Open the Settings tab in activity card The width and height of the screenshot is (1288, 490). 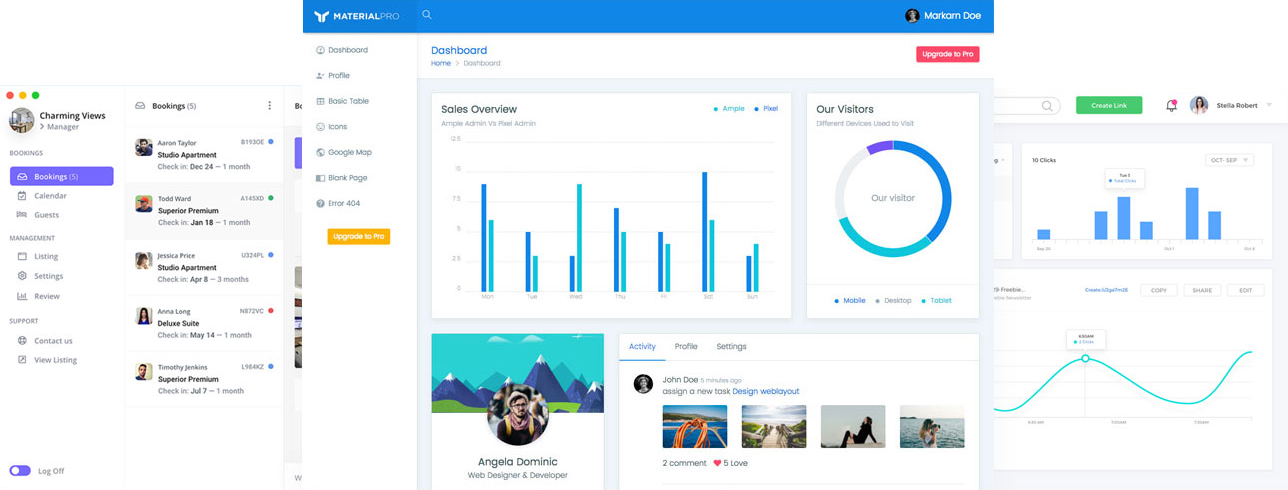pos(731,347)
